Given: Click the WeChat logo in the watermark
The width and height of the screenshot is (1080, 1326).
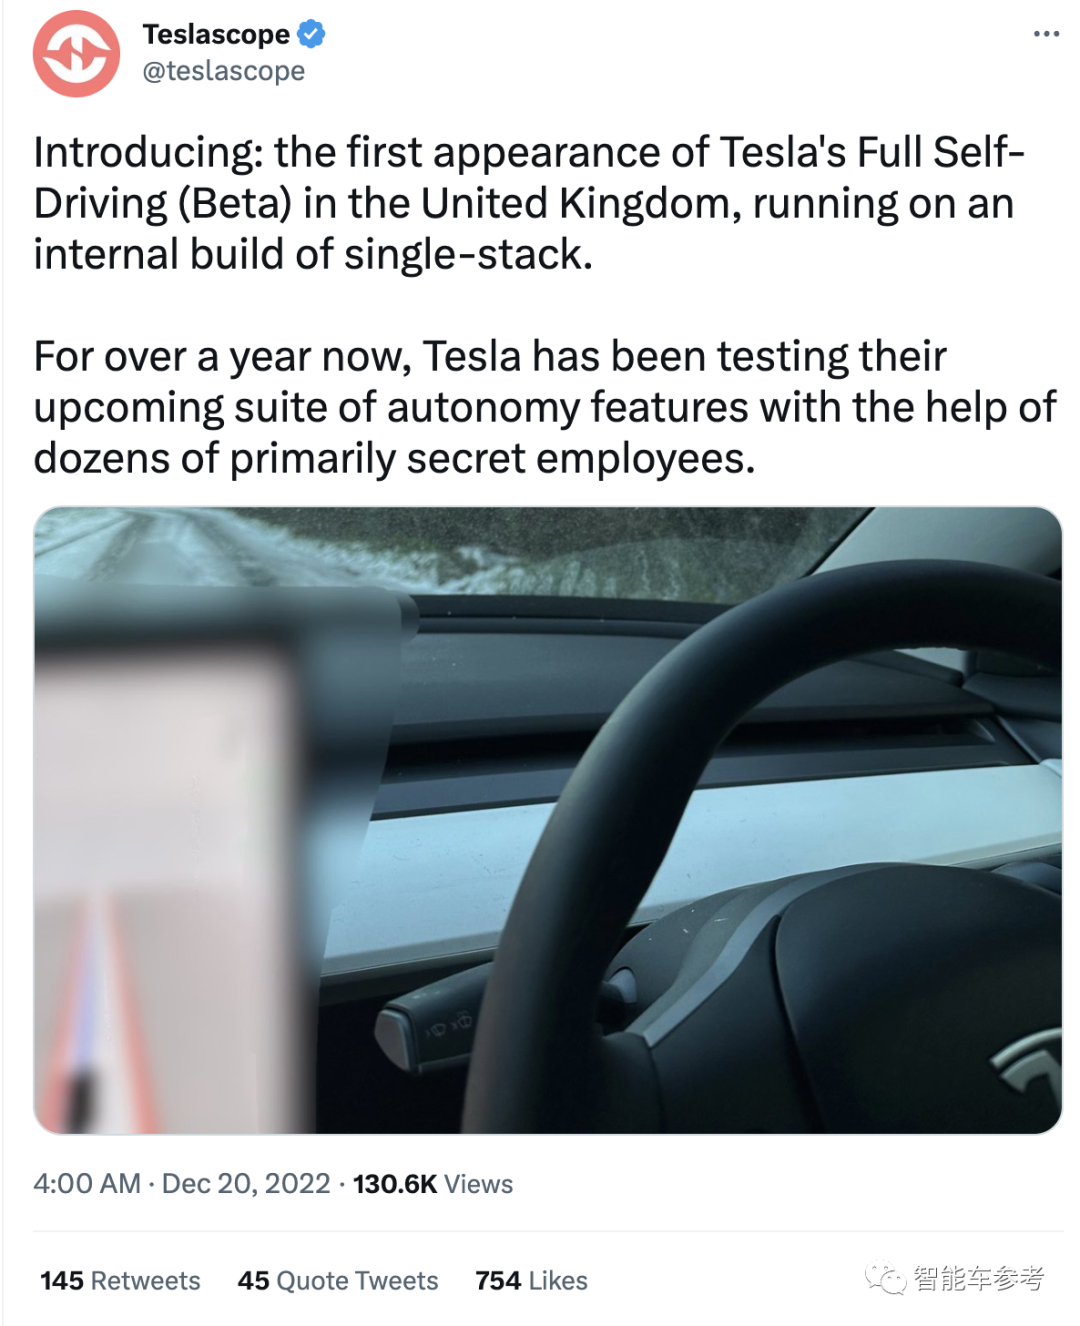Looking at the screenshot, I should pyautogui.click(x=885, y=1278).
